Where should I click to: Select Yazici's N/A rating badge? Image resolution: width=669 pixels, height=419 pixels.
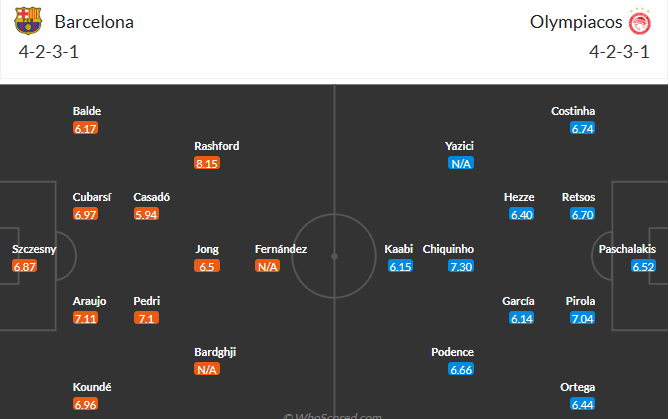click(460, 163)
